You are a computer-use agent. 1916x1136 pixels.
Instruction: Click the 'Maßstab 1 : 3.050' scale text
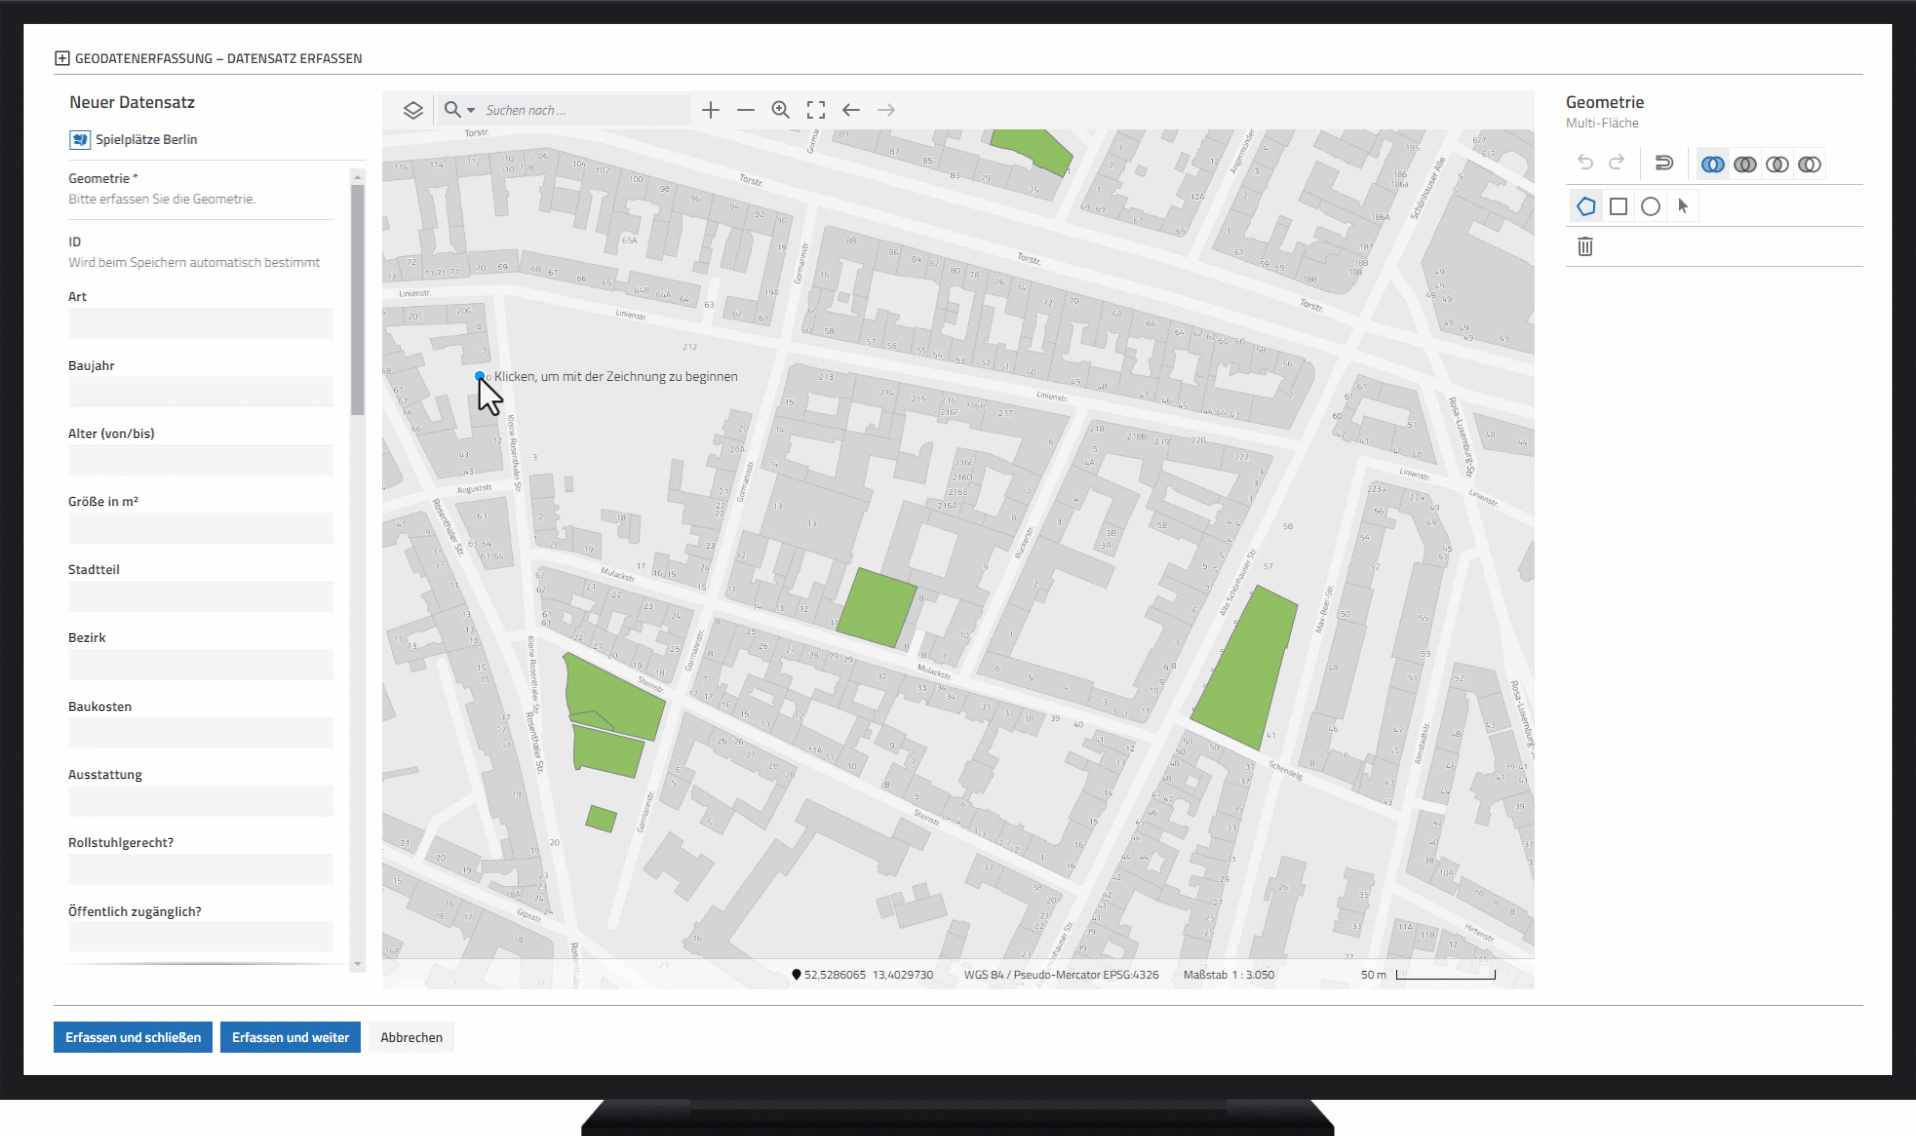coord(1228,975)
